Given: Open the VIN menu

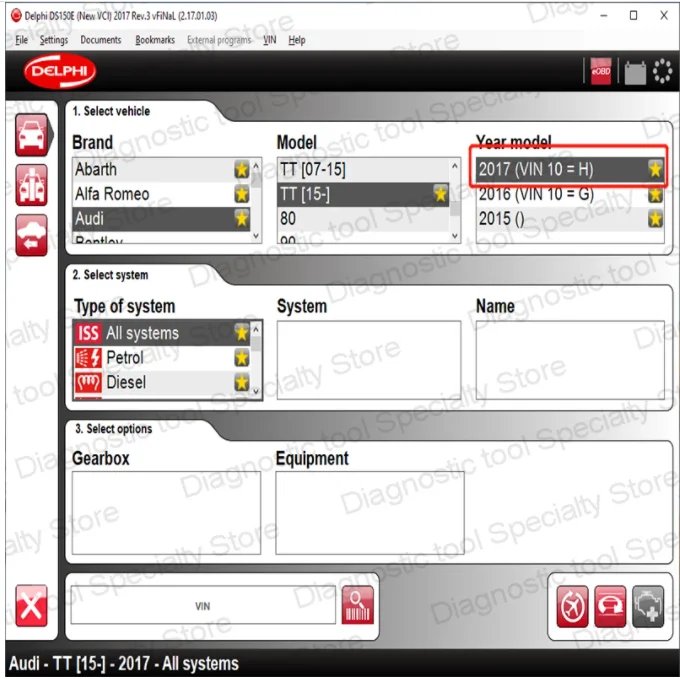Looking at the screenshot, I should pos(269,40).
